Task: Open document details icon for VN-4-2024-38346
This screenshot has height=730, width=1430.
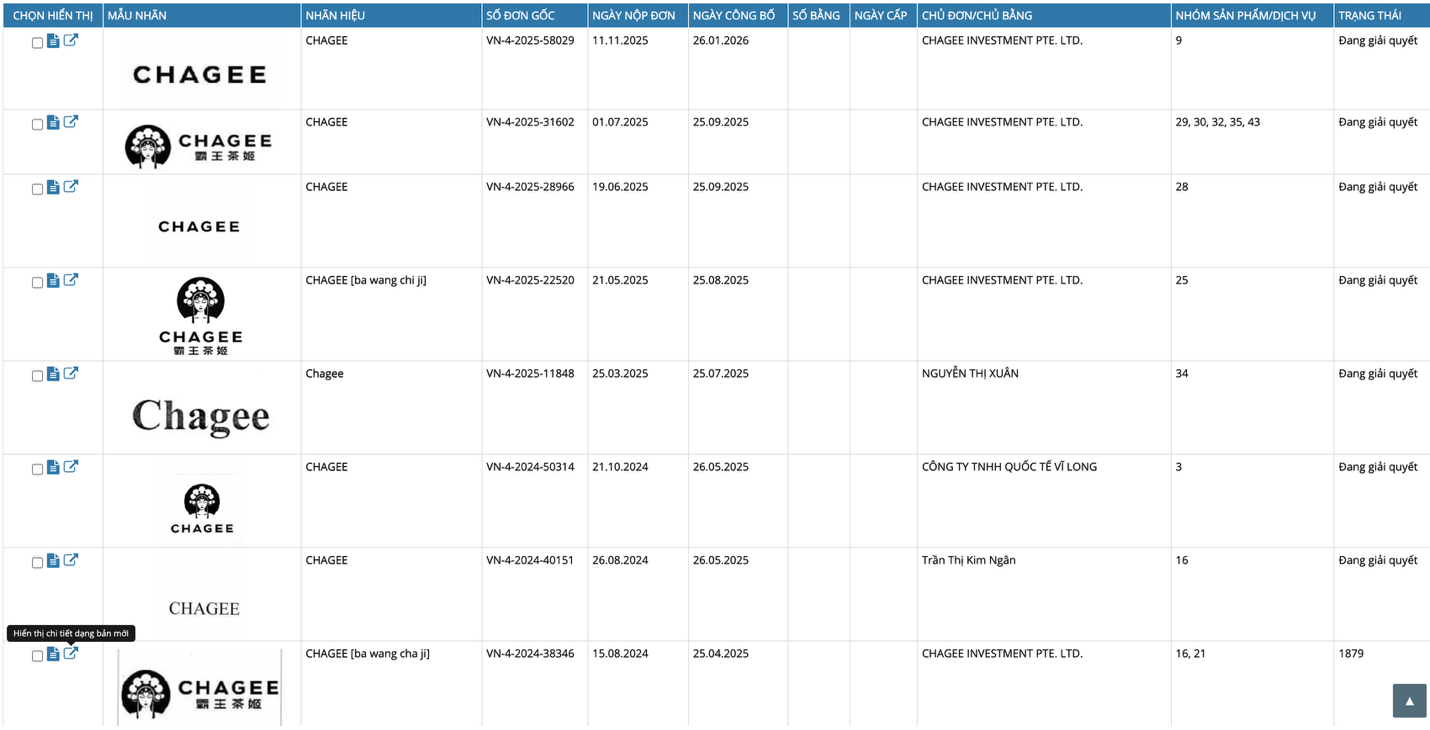Action: pyautogui.click(x=53, y=654)
